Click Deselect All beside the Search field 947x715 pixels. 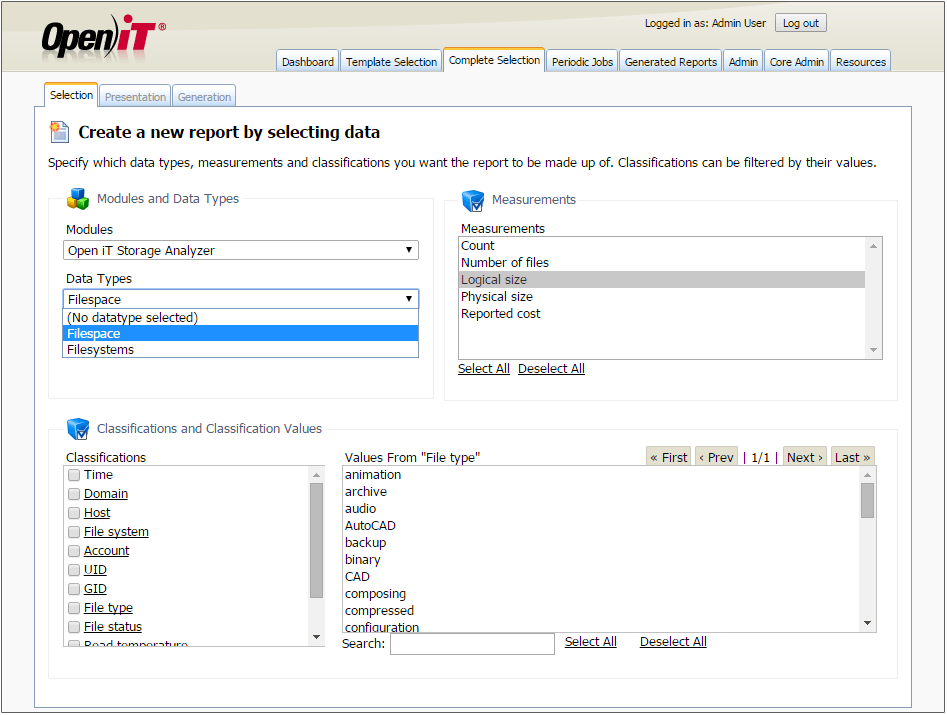pyautogui.click(x=673, y=642)
